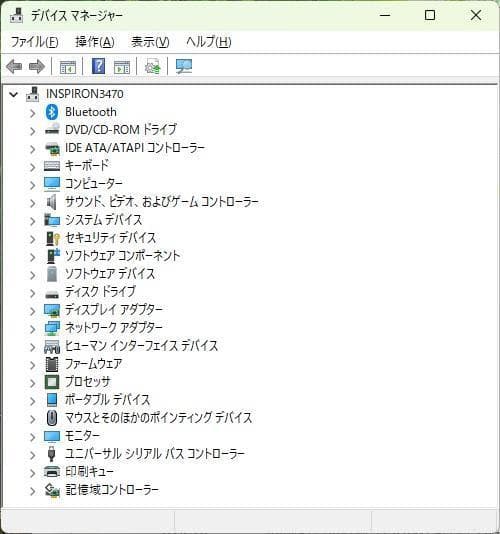
Task: Open the blue Help question-mark icon
Action: (98, 66)
